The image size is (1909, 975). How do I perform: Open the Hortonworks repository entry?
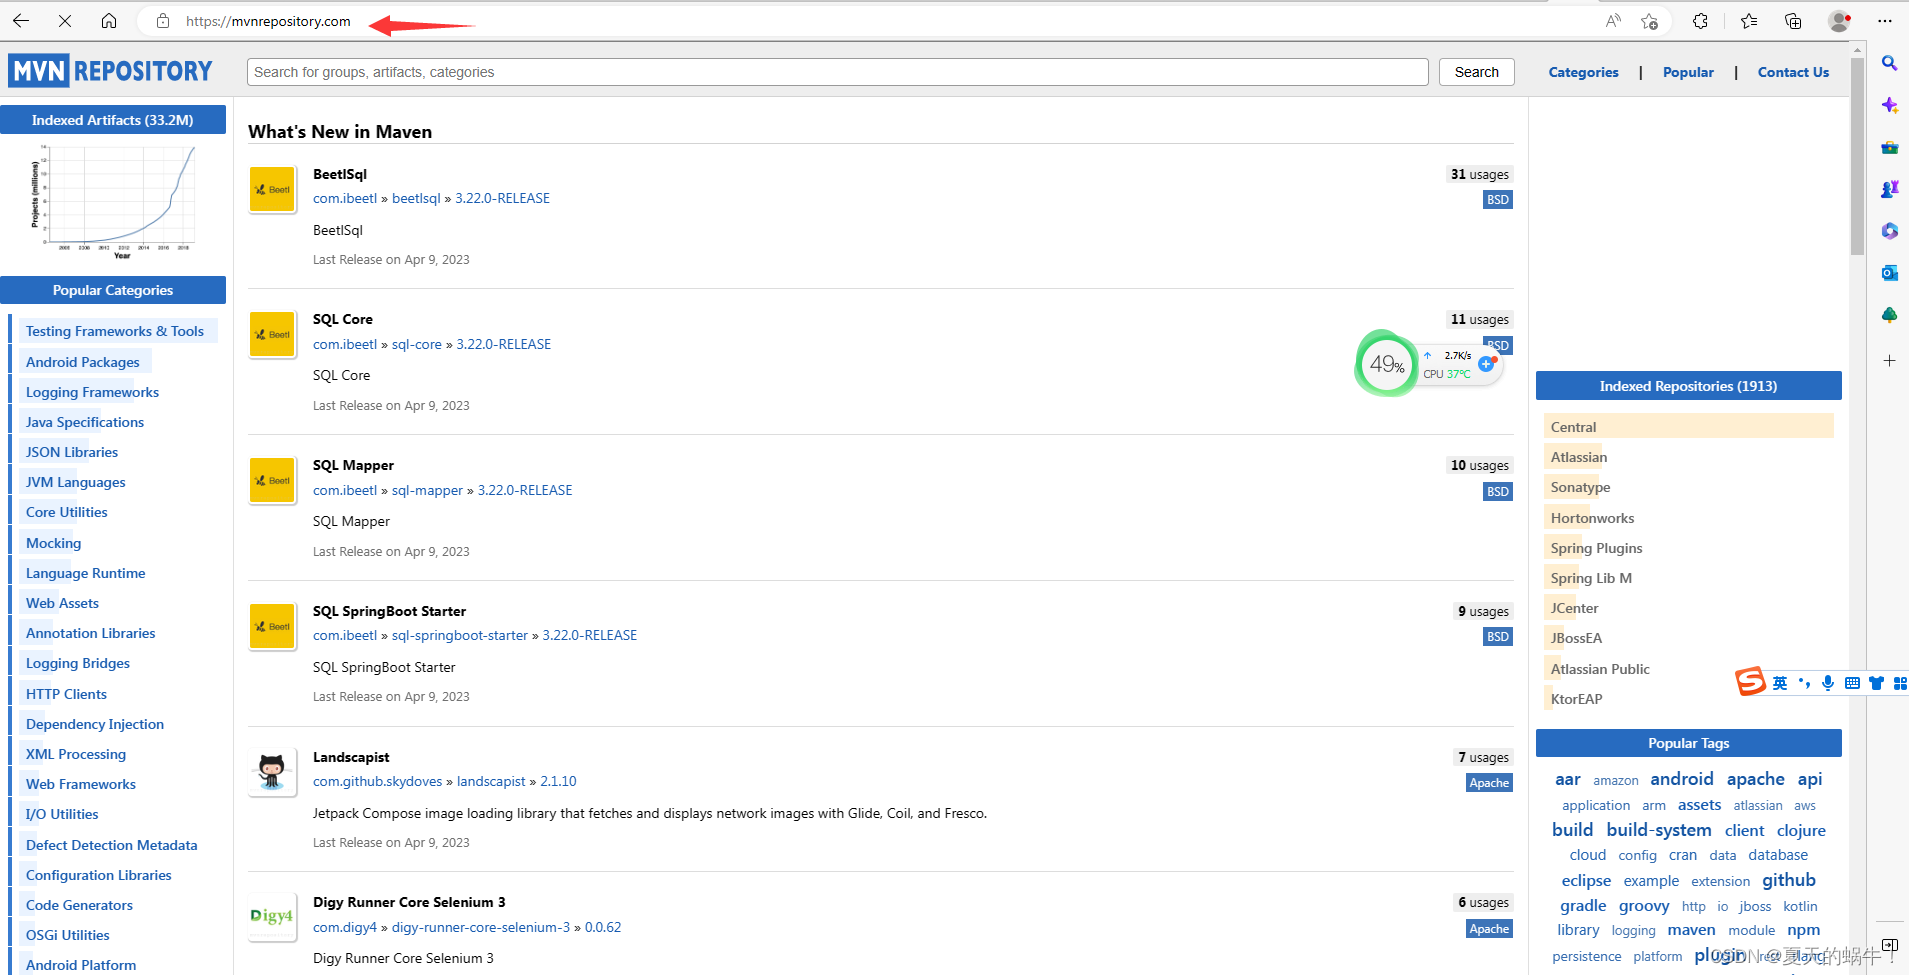click(x=1592, y=518)
